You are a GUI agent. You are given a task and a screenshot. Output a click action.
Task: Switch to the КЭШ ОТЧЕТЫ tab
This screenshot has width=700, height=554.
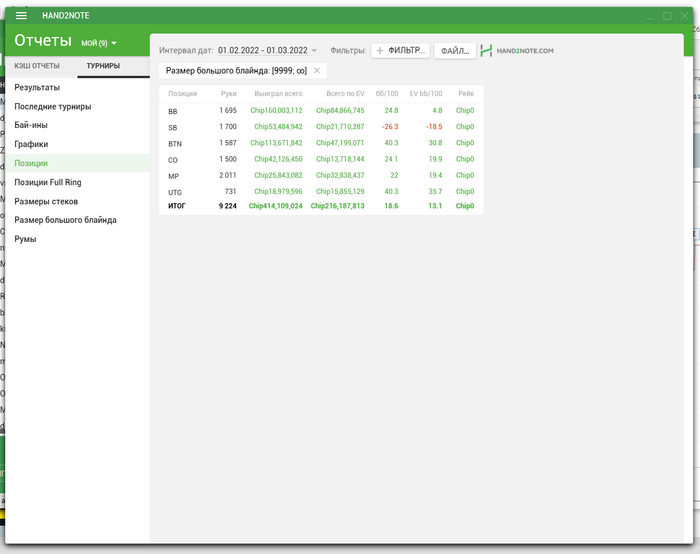tap(37, 66)
